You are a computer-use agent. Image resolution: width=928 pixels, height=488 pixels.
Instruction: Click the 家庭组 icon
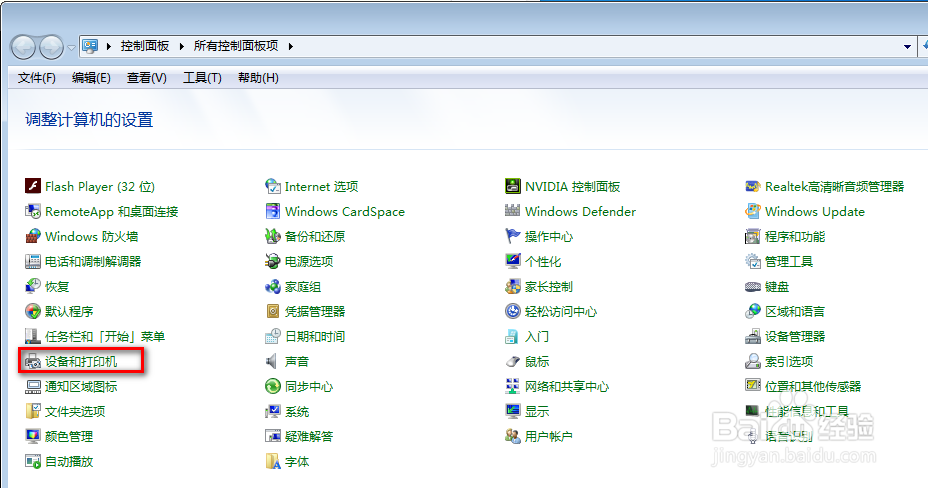tap(272, 286)
